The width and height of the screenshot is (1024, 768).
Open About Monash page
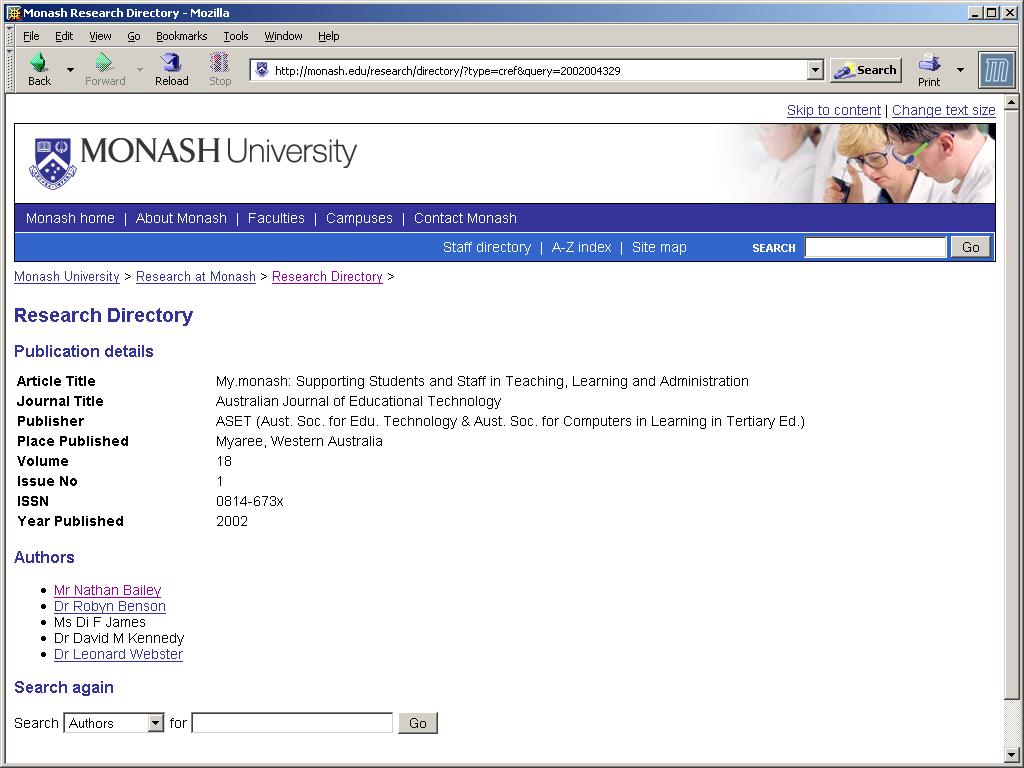pos(181,218)
